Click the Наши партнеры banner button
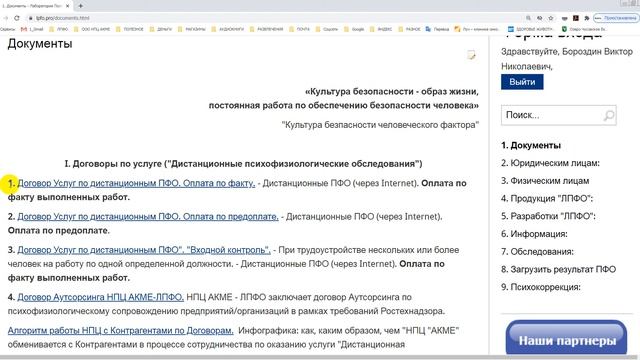 click(566, 337)
